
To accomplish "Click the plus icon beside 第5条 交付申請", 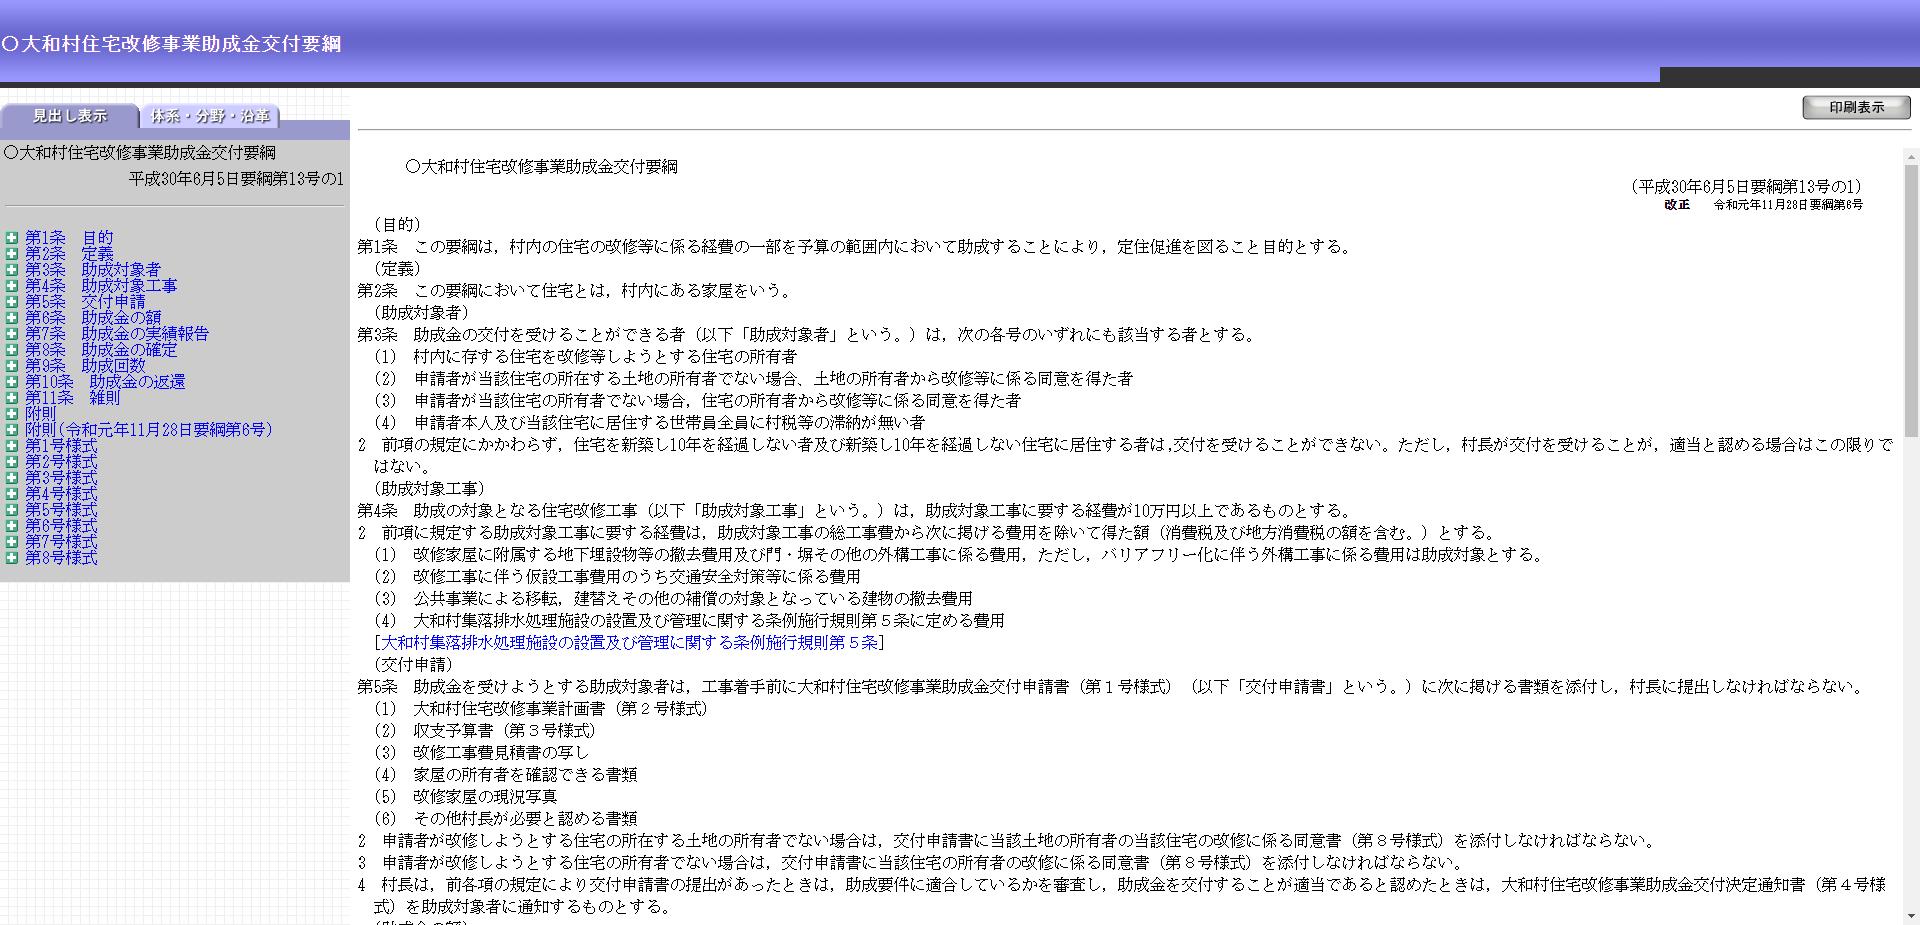I will pos(10,301).
